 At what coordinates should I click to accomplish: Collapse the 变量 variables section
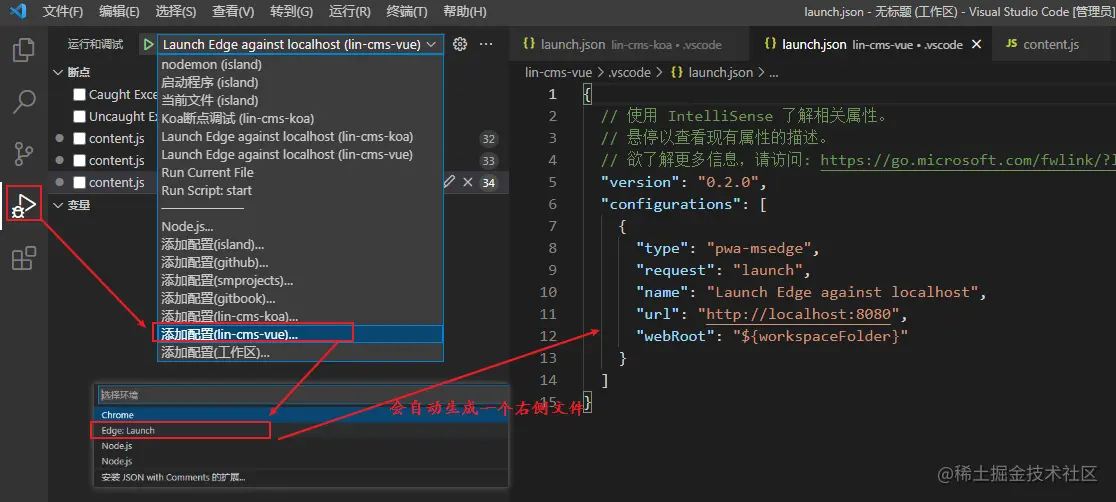(58, 205)
